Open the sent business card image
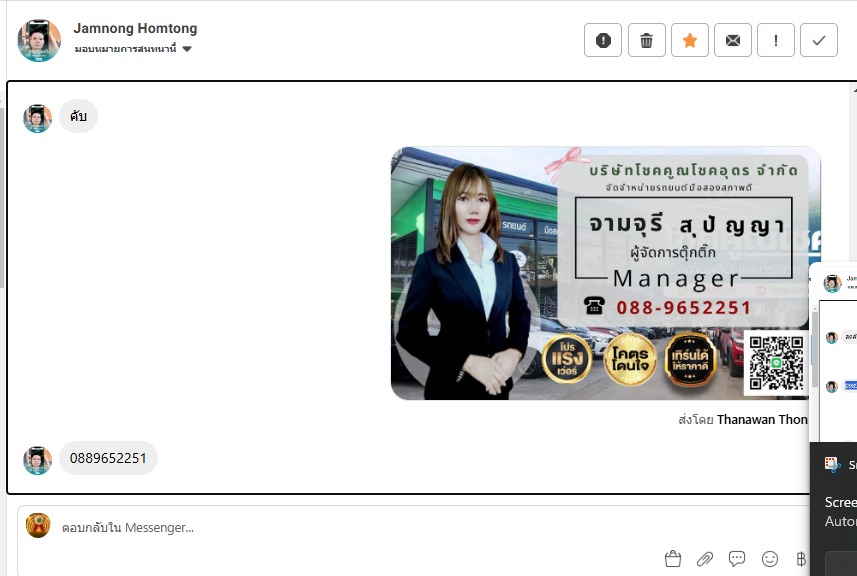 click(x=606, y=273)
